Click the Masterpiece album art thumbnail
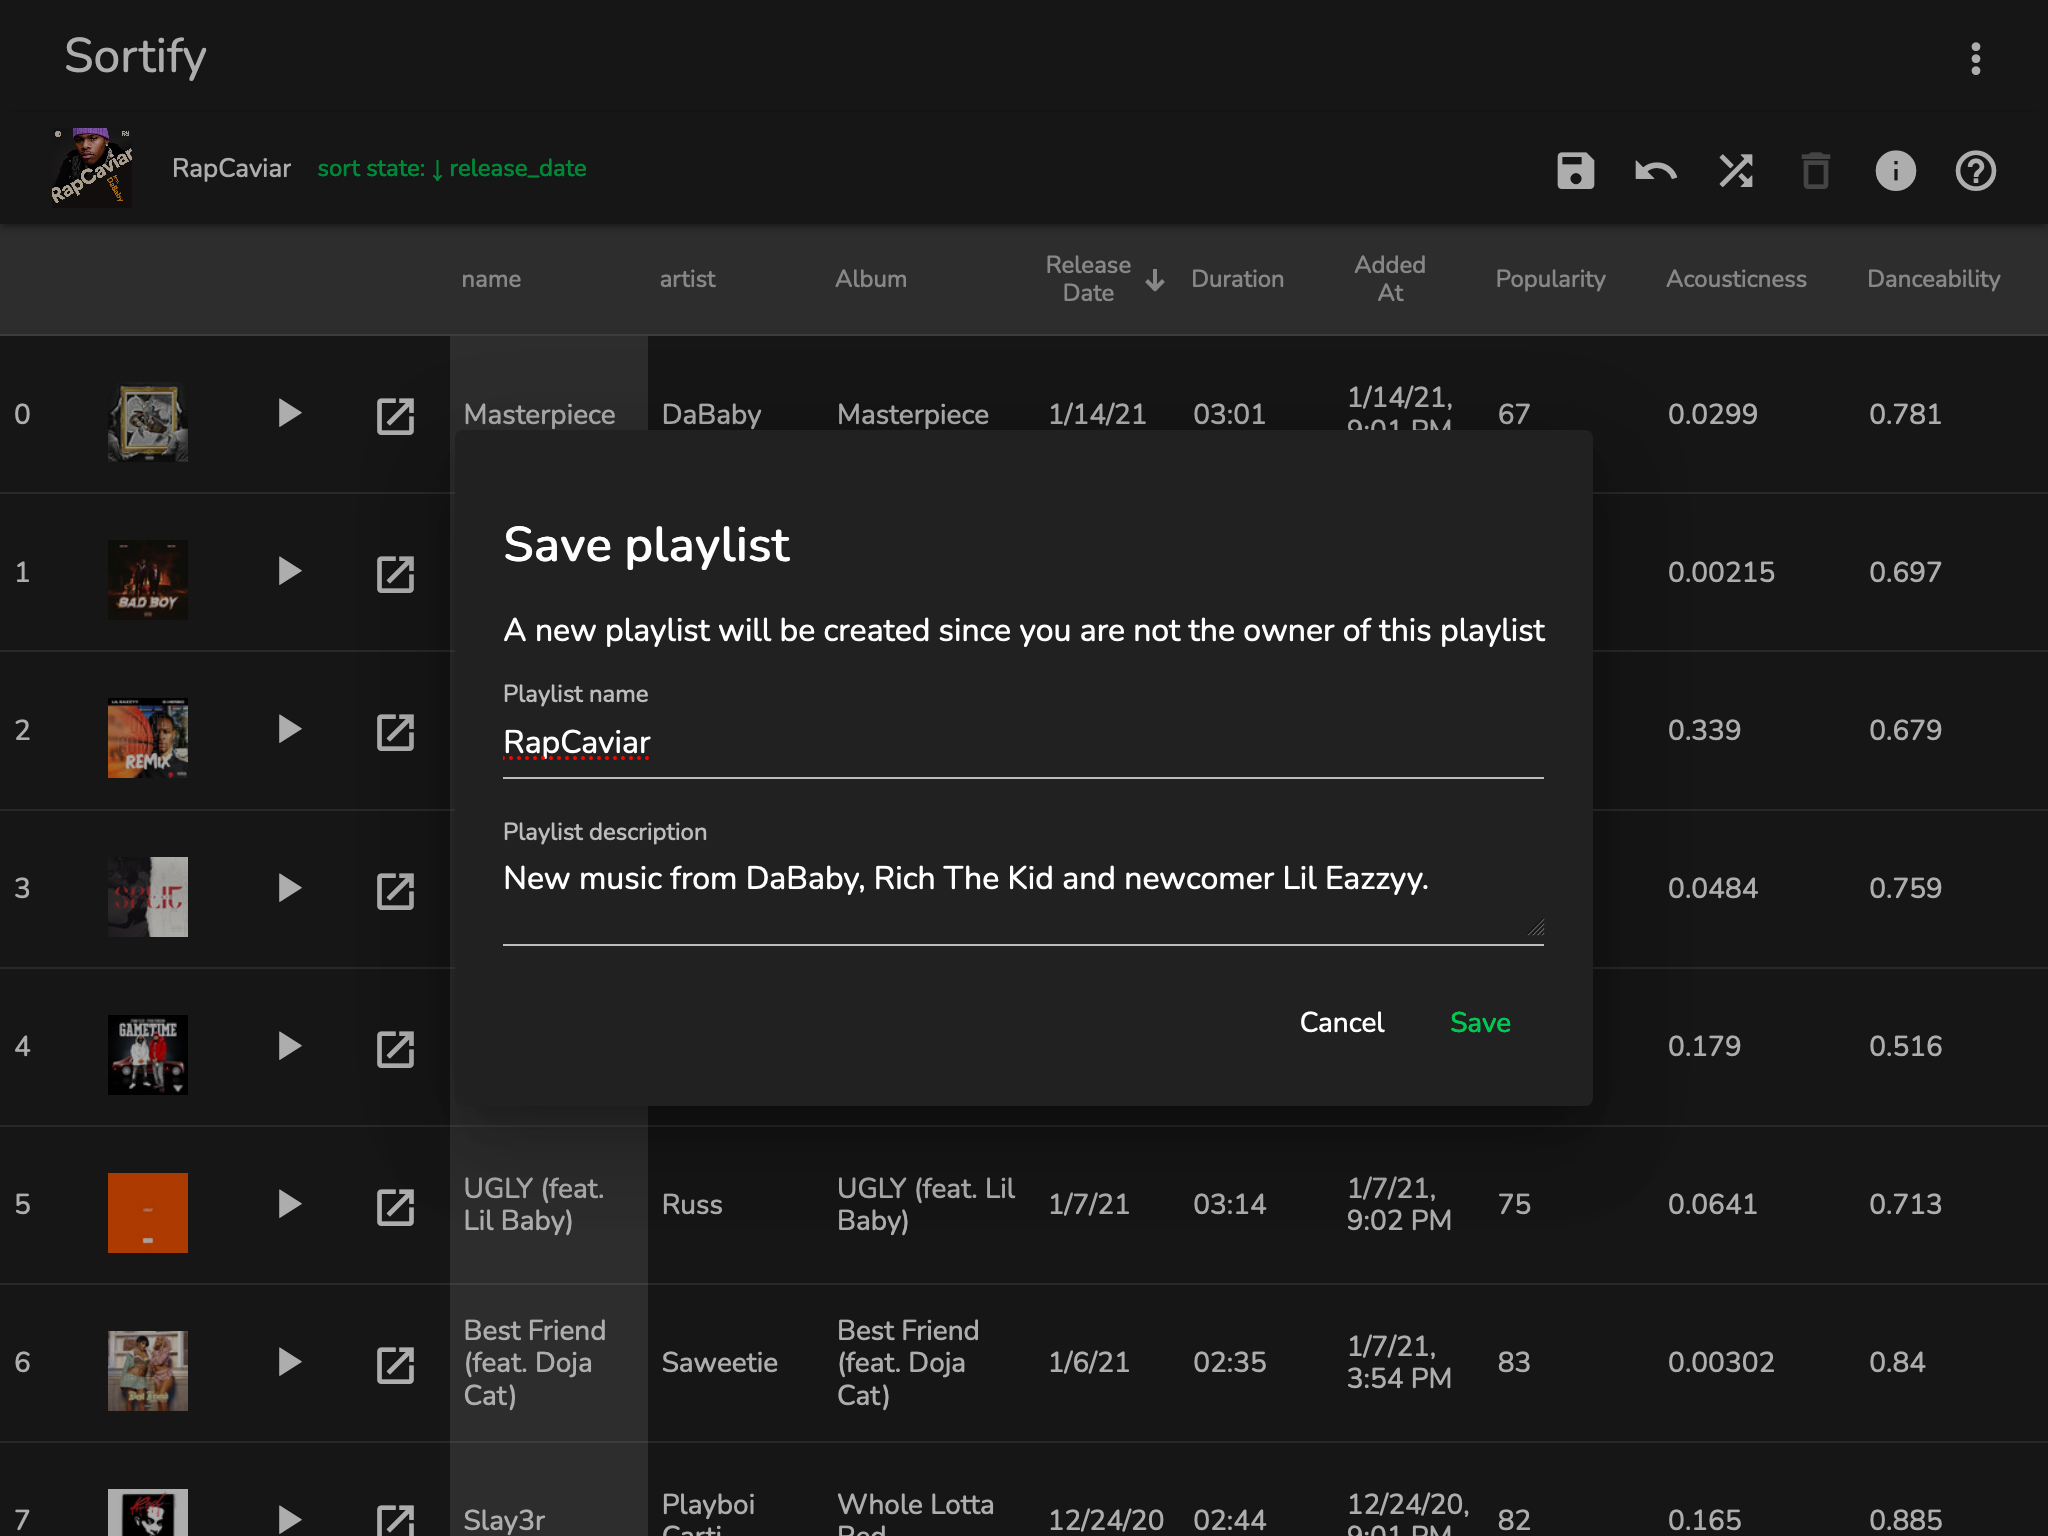Image resolution: width=2048 pixels, height=1536 pixels. [148, 422]
